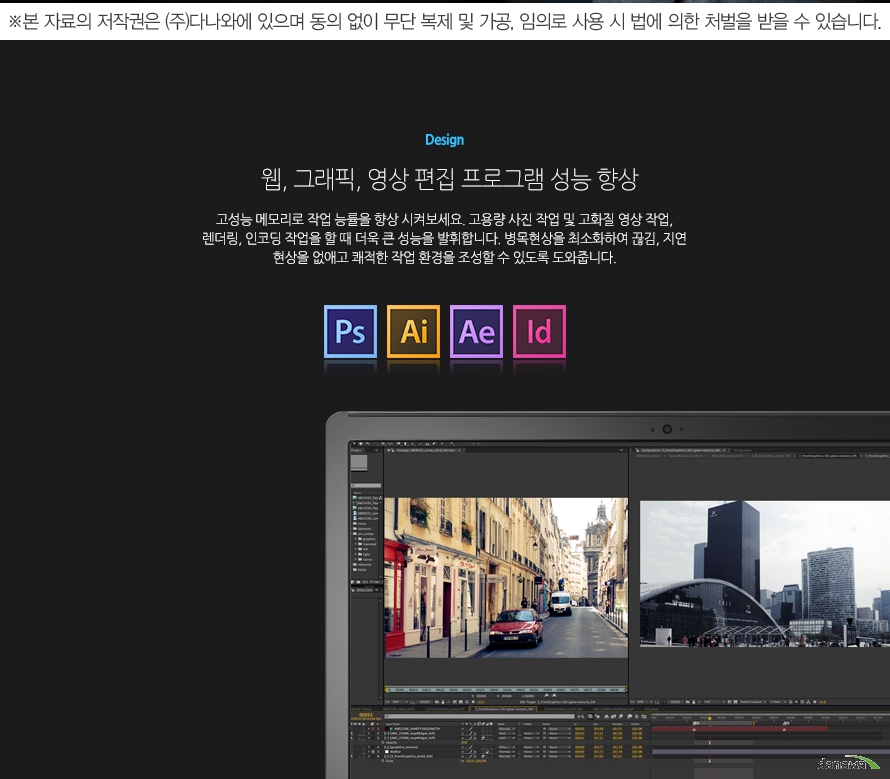Click the blue Design heading

[x=444, y=140]
